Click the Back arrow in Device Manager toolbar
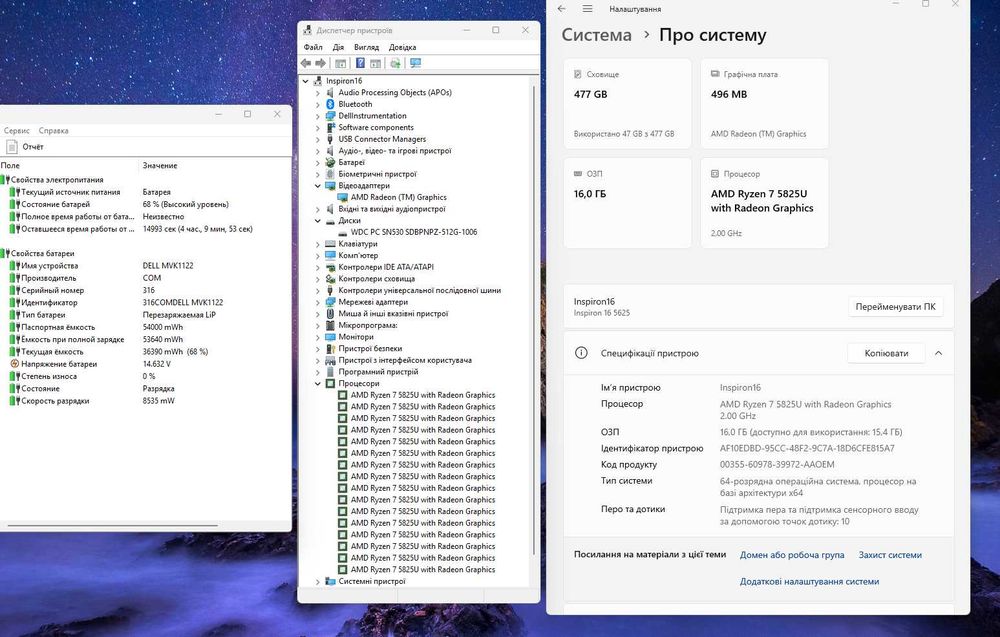Image resolution: width=1000 pixels, height=637 pixels. pos(306,63)
